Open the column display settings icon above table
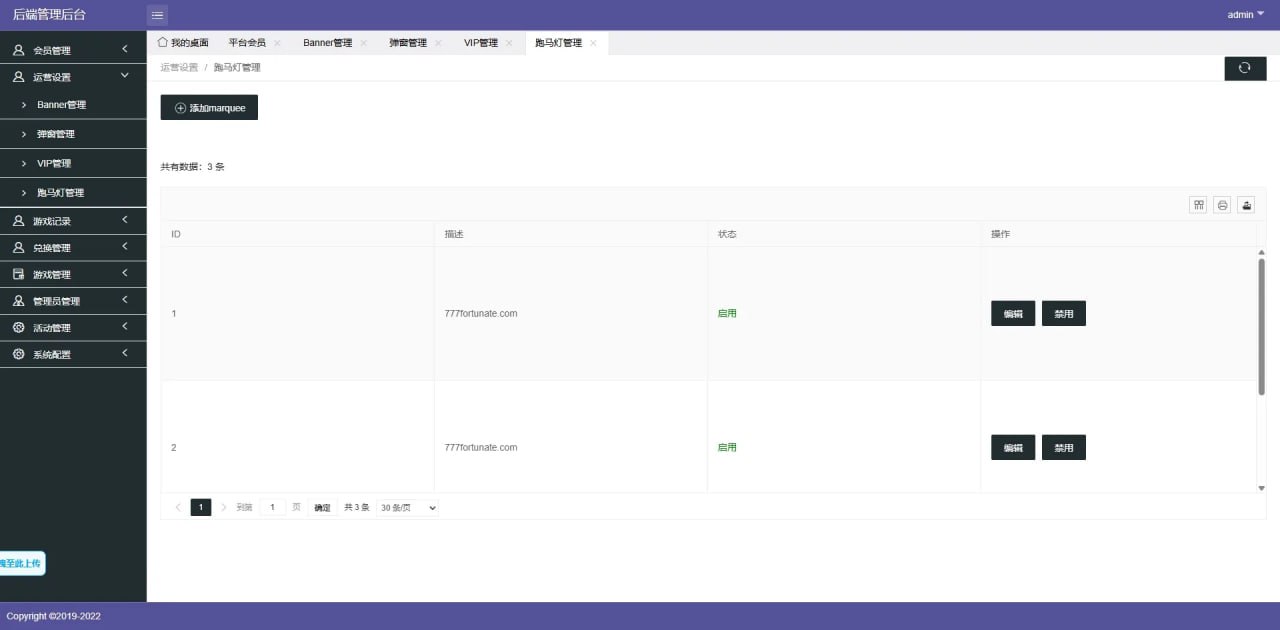1280x630 pixels. click(1198, 204)
